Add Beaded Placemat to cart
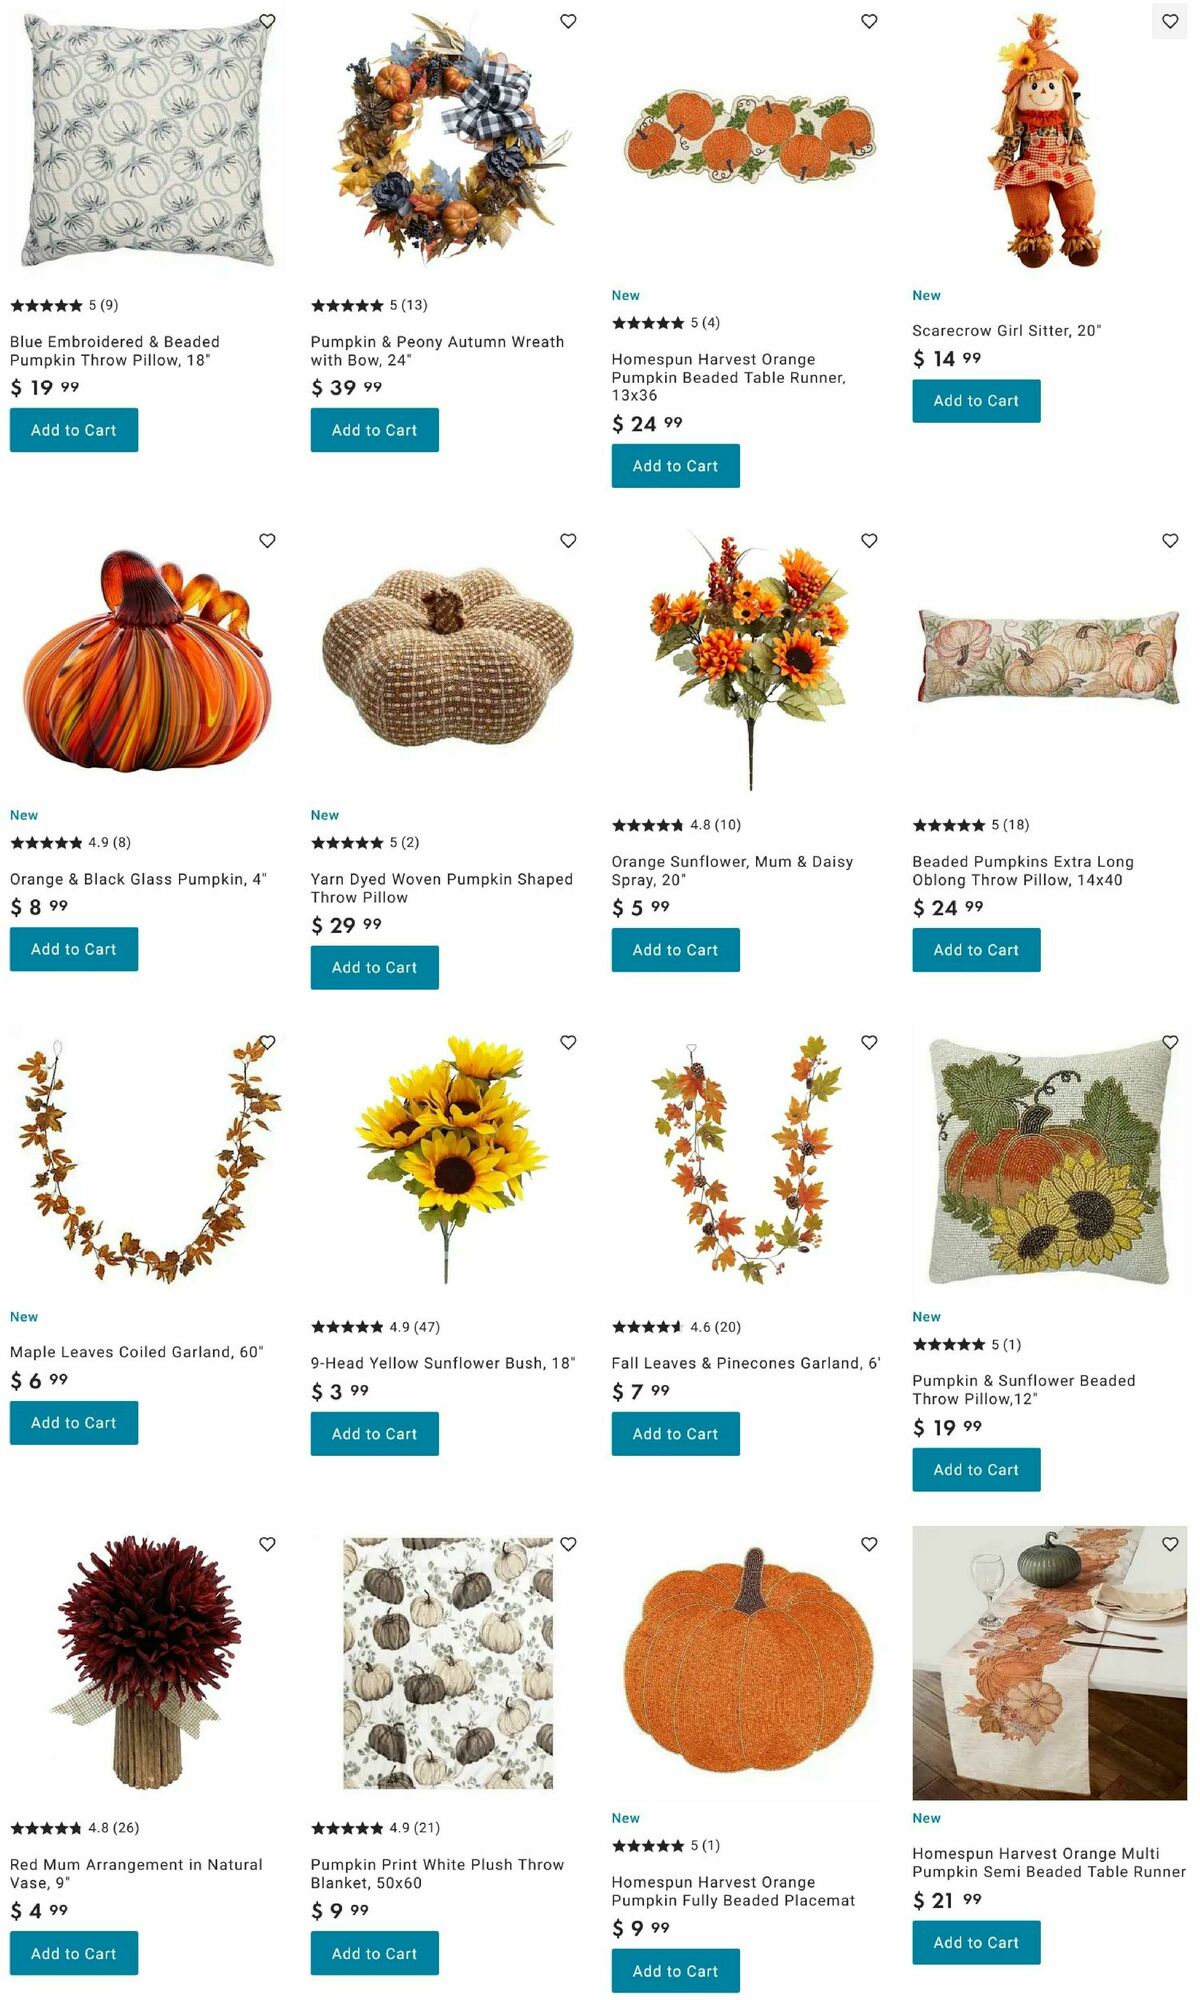 click(x=675, y=1971)
